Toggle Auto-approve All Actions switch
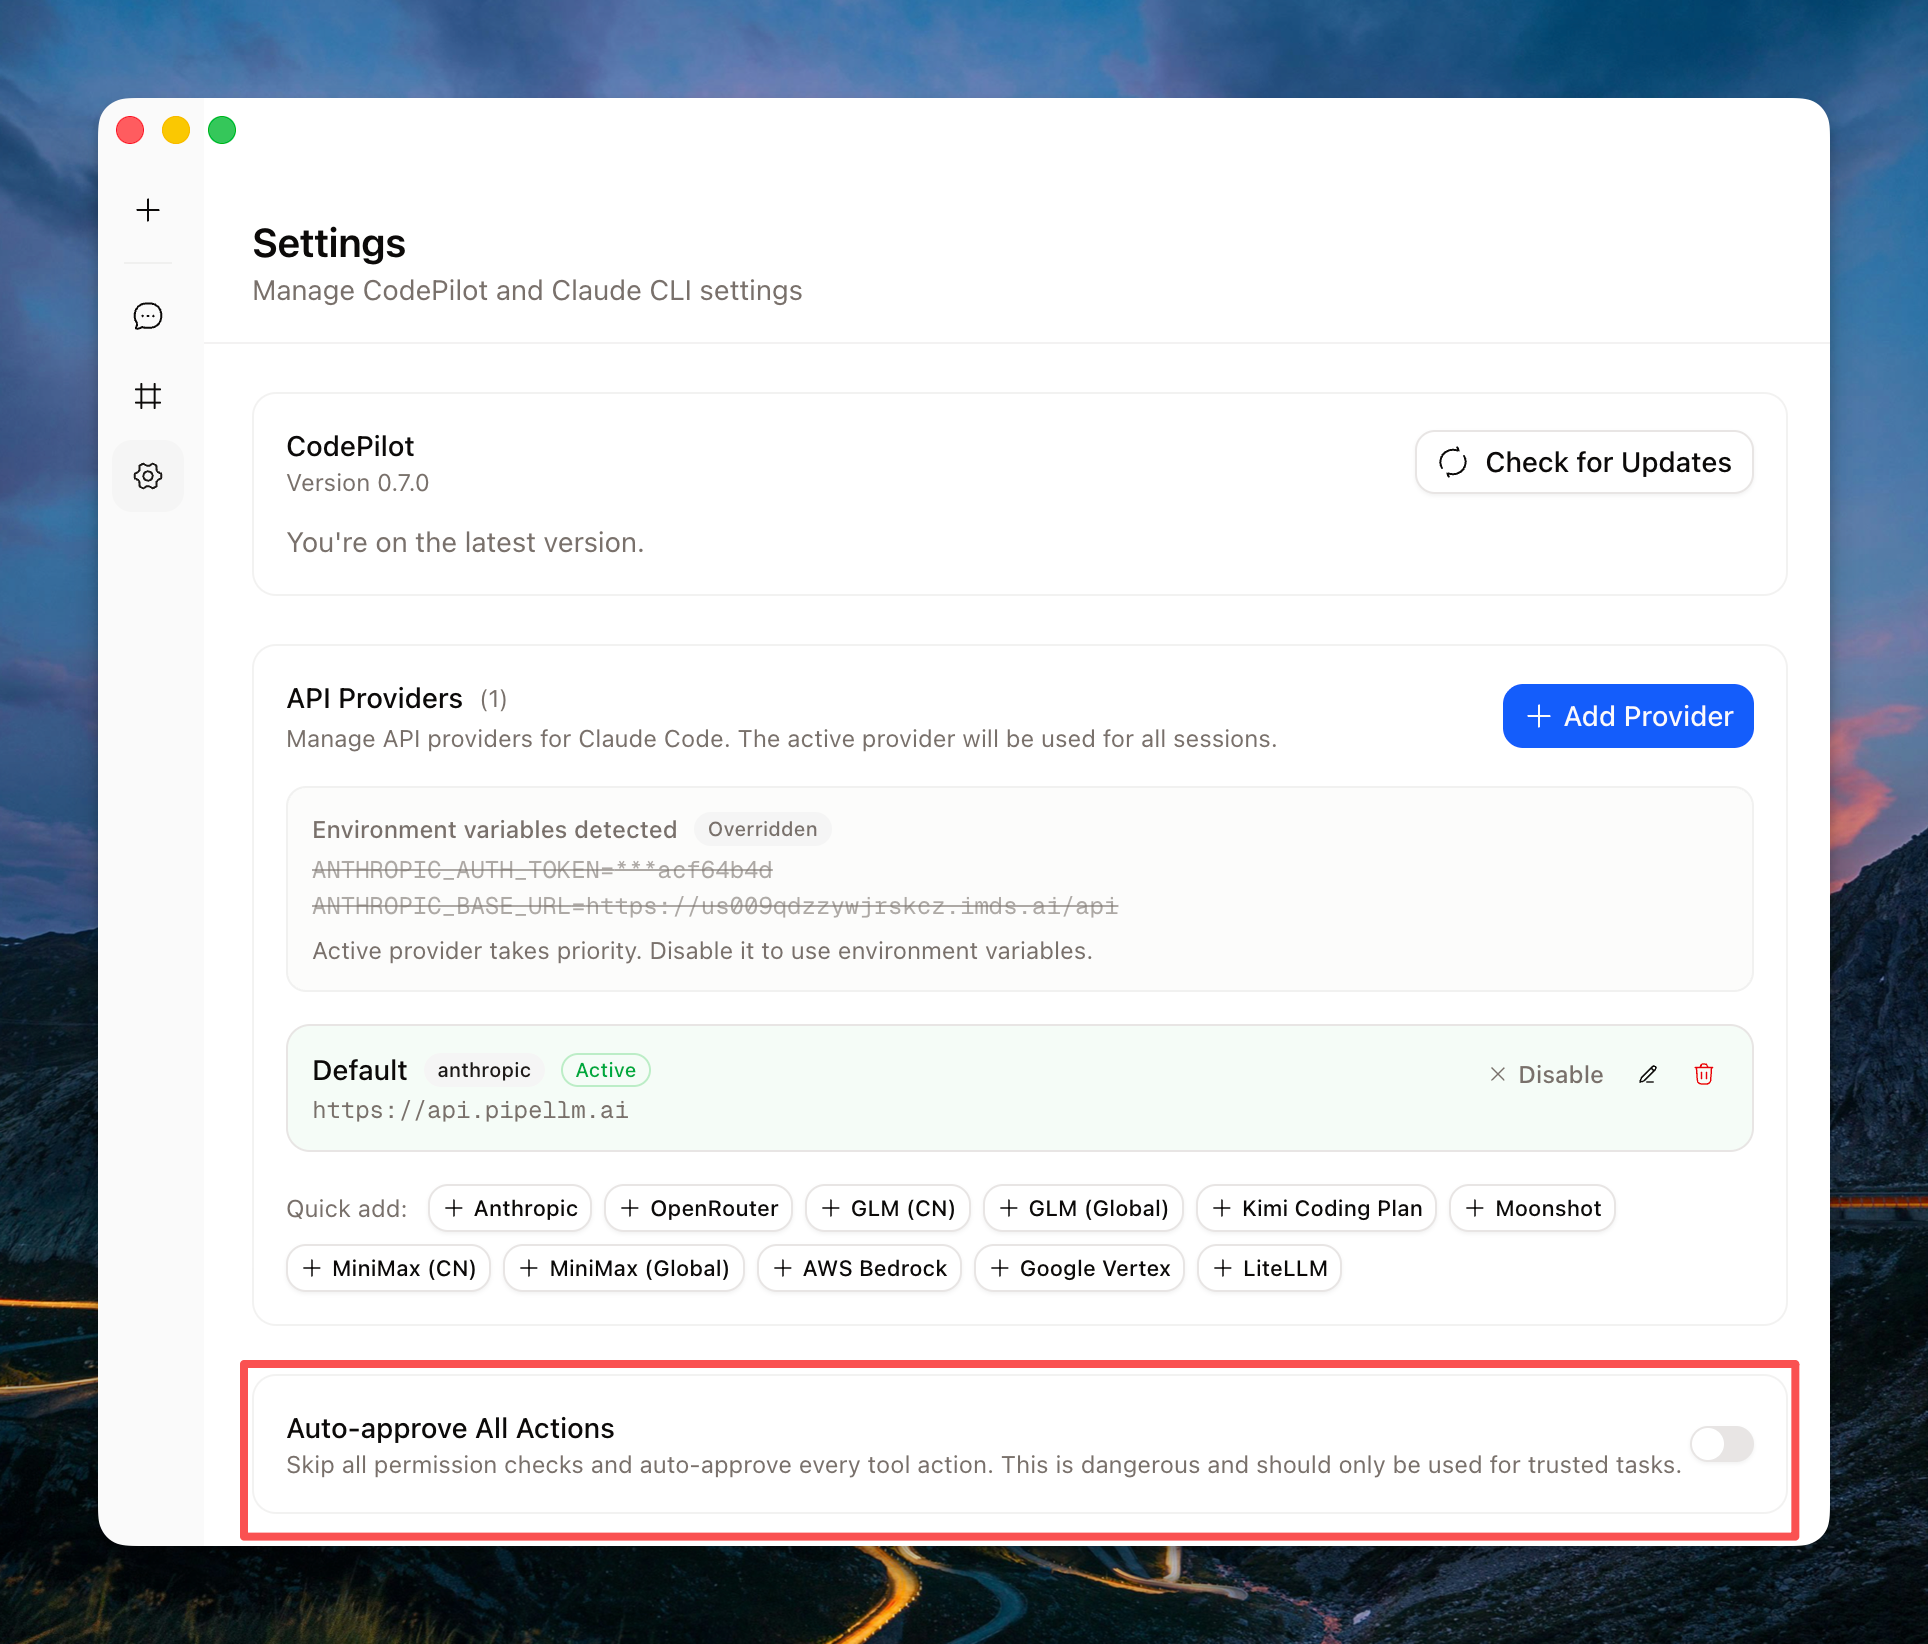This screenshot has width=1928, height=1644. point(1721,1443)
